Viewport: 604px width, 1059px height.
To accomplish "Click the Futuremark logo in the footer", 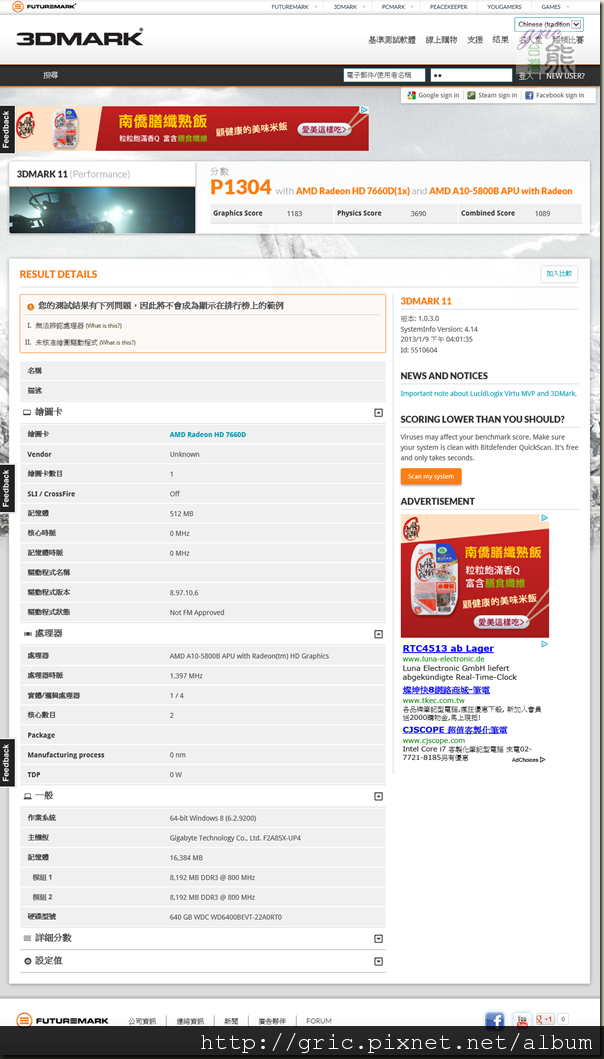I will pyautogui.click(x=63, y=1020).
